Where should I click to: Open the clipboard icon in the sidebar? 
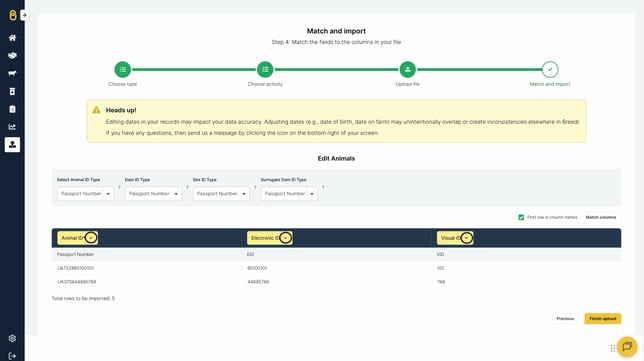click(x=12, y=109)
